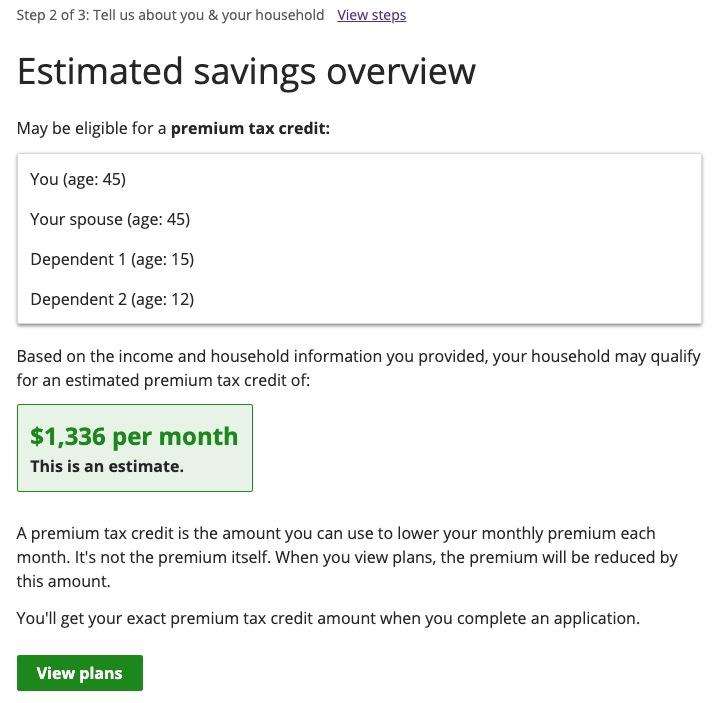
Task: Click the 'Step 2 of 3' progress text
Action: coord(52,15)
